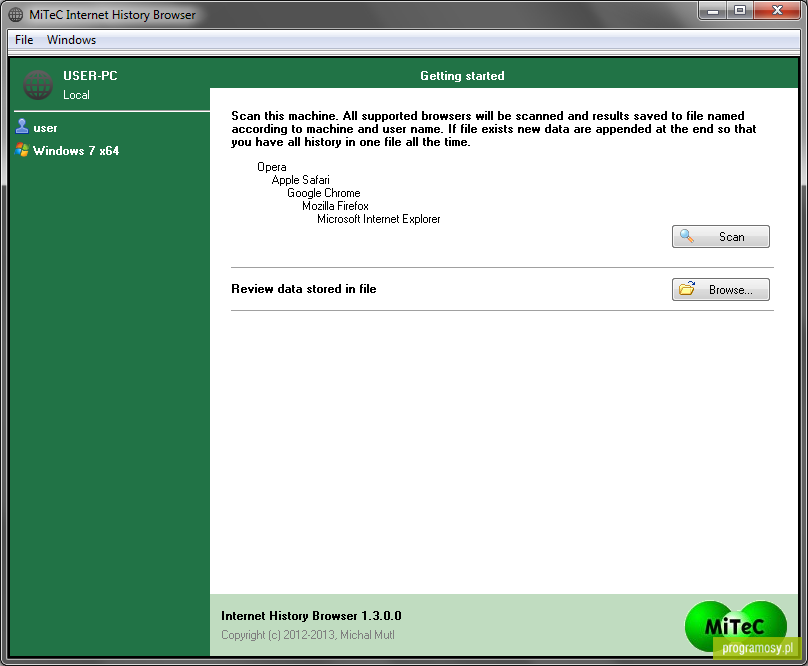Click 'Review data stored in file' text
This screenshot has width=808, height=666.
coord(304,289)
